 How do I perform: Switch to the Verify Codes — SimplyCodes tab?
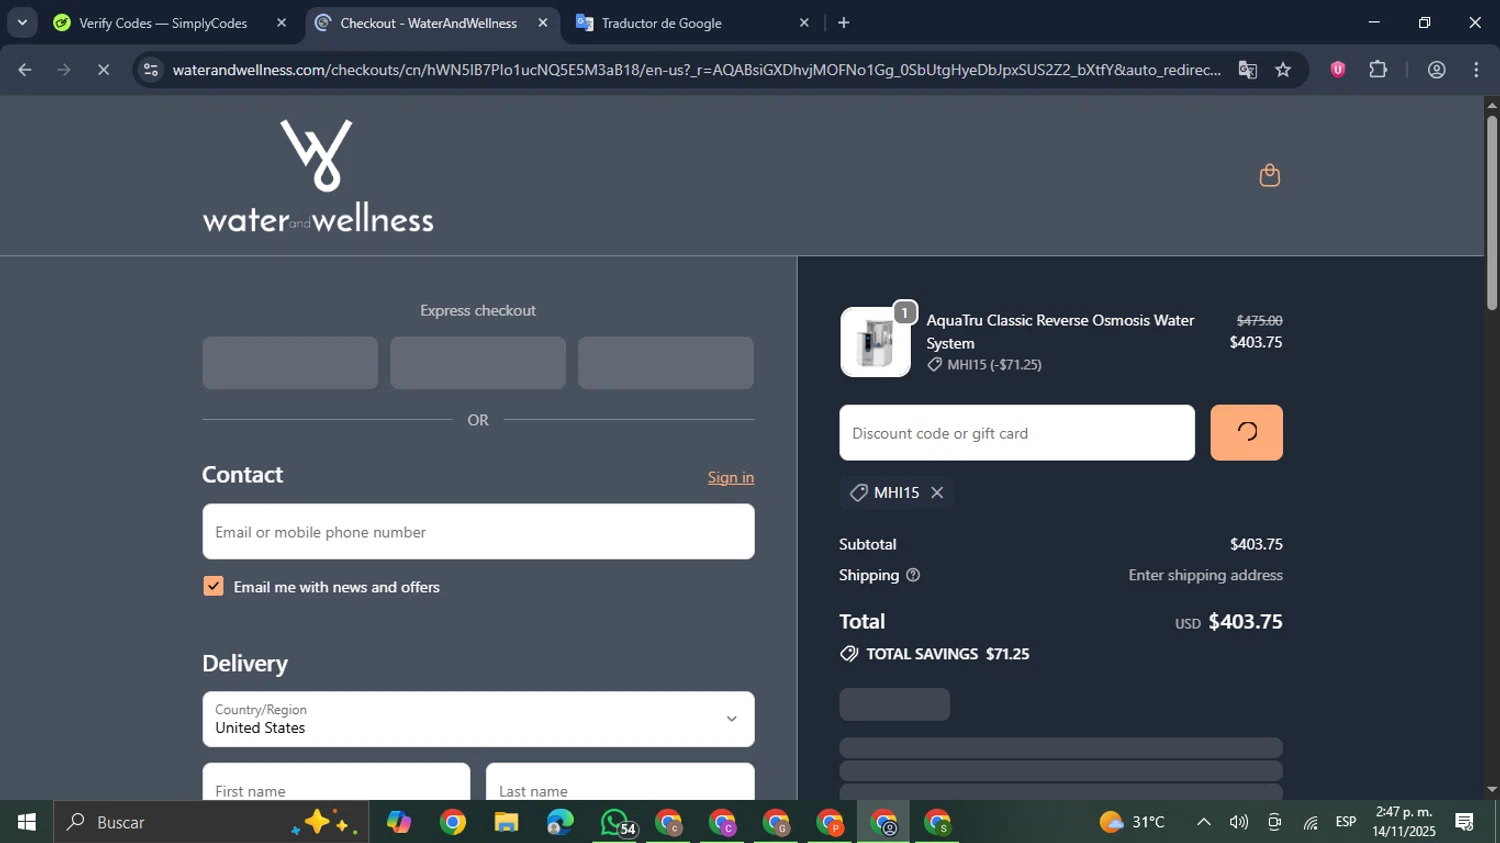163,23
